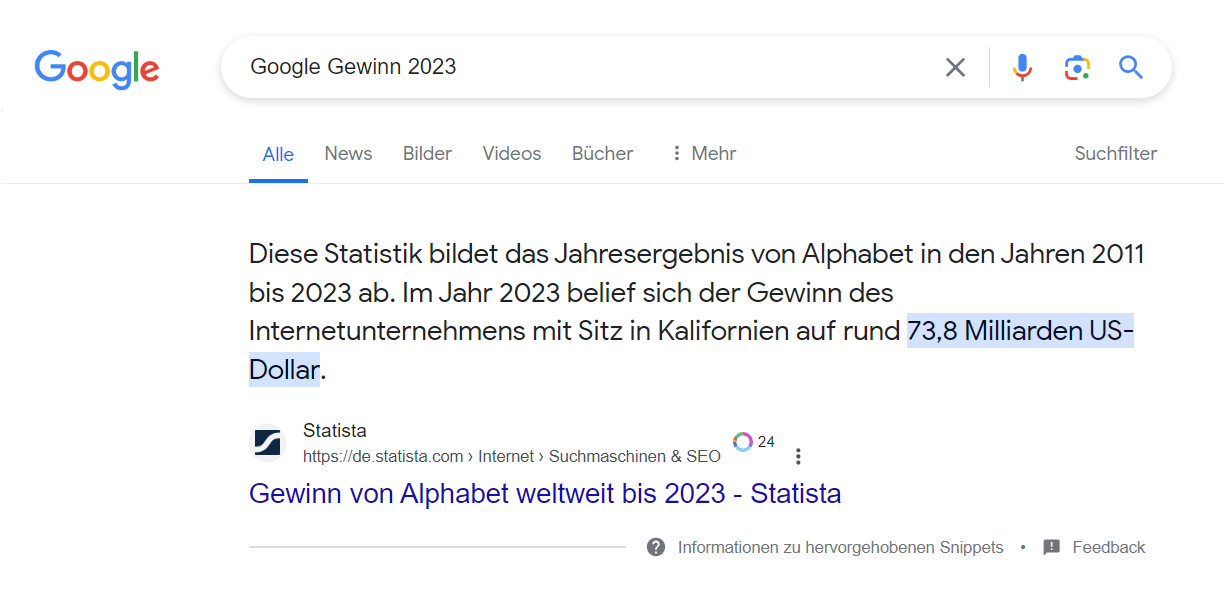
Task: Click the Google logo
Action: coord(97,68)
